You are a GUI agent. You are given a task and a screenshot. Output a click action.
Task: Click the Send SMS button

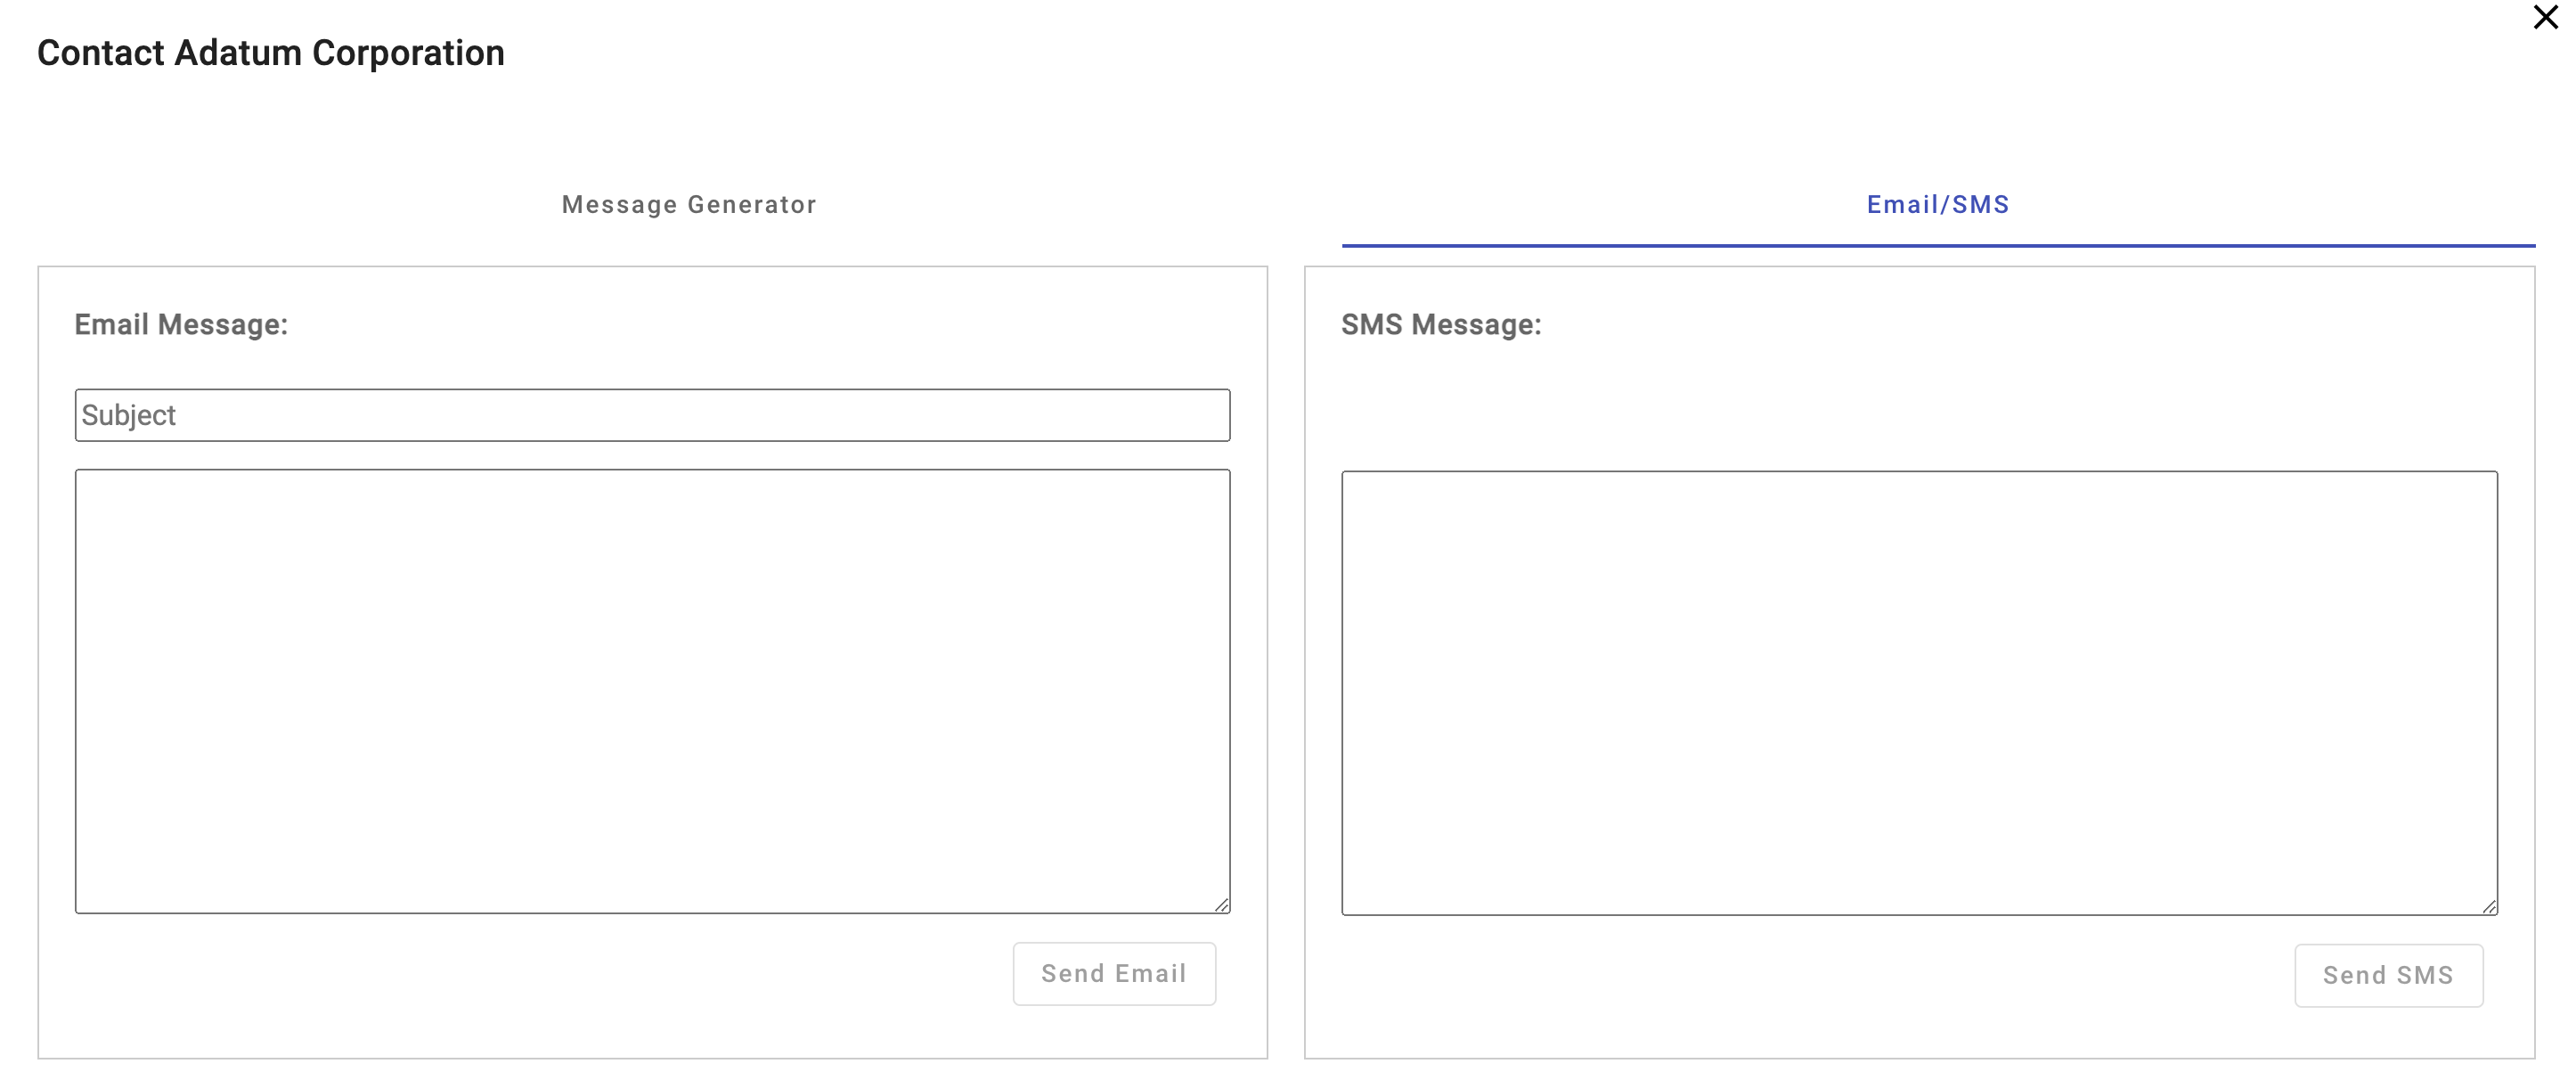(x=2385, y=973)
